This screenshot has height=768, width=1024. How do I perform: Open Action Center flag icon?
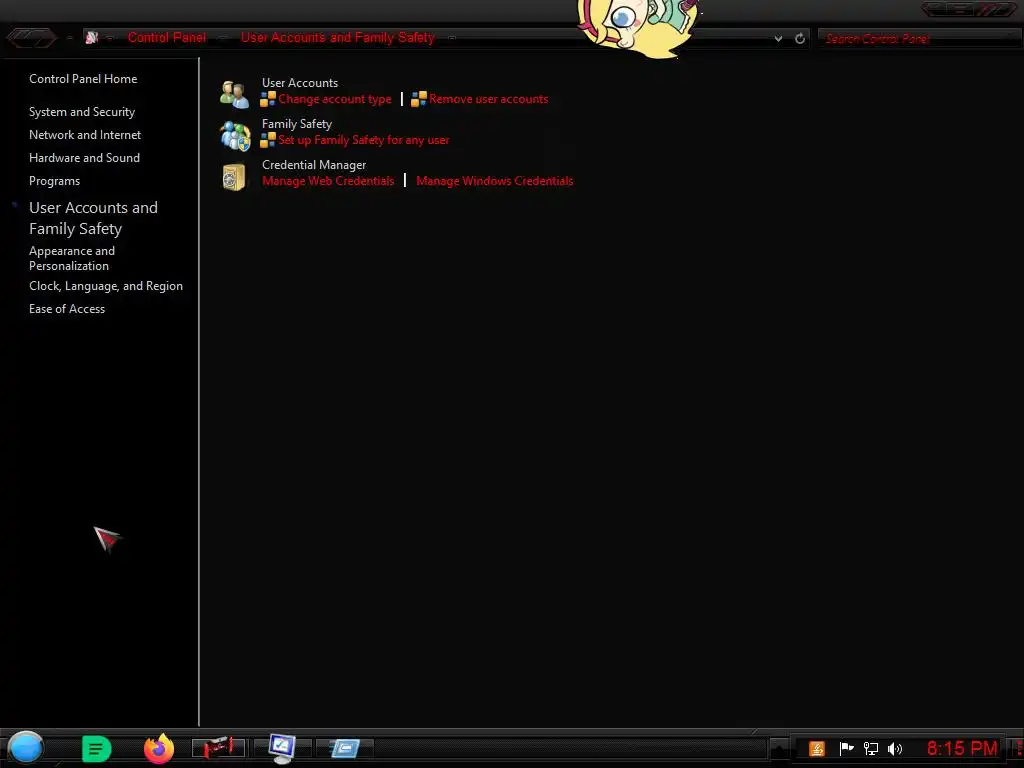click(846, 749)
